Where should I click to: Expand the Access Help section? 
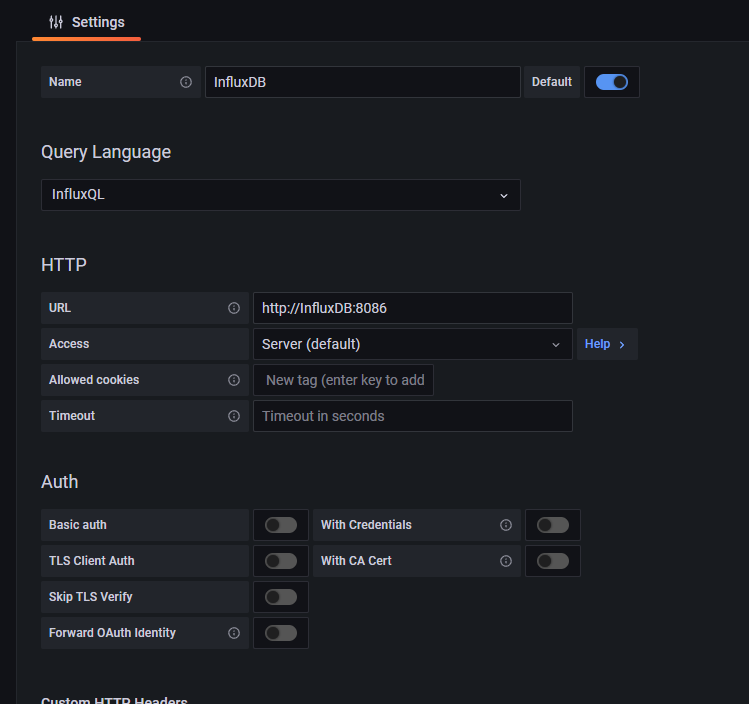(x=607, y=344)
